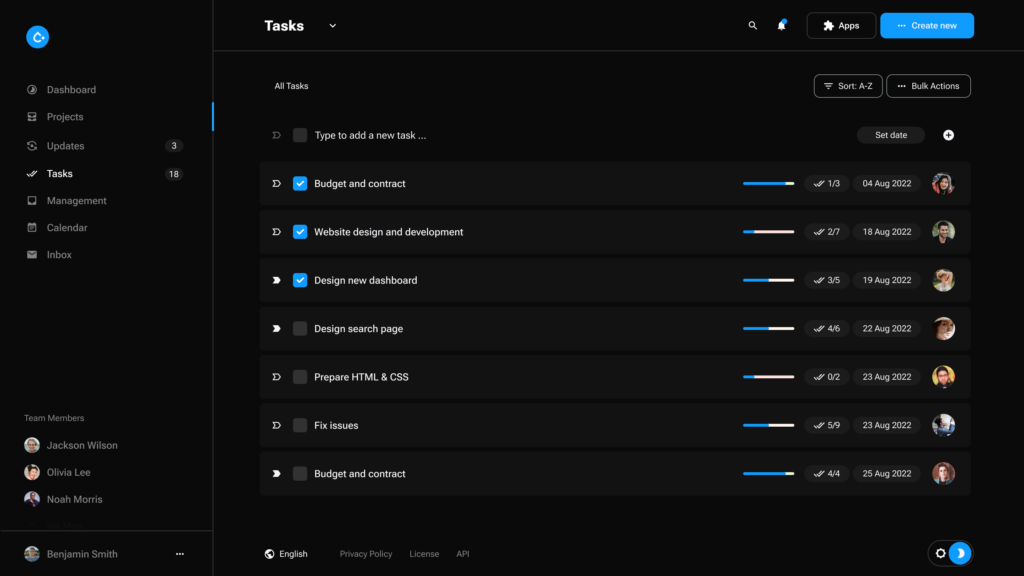The image size is (1024, 576).
Task: Expand the English language selector
Action: pyautogui.click(x=286, y=553)
